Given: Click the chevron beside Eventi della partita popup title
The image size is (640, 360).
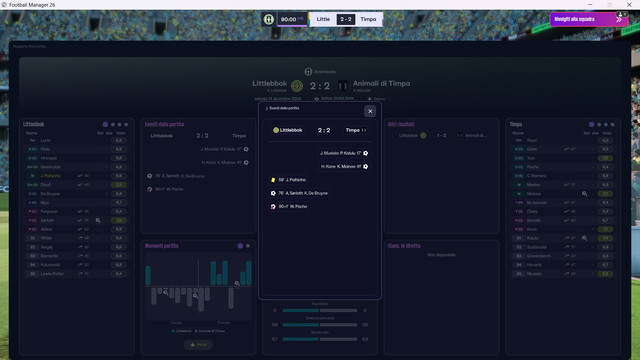Looking at the screenshot, I should click(x=267, y=109).
